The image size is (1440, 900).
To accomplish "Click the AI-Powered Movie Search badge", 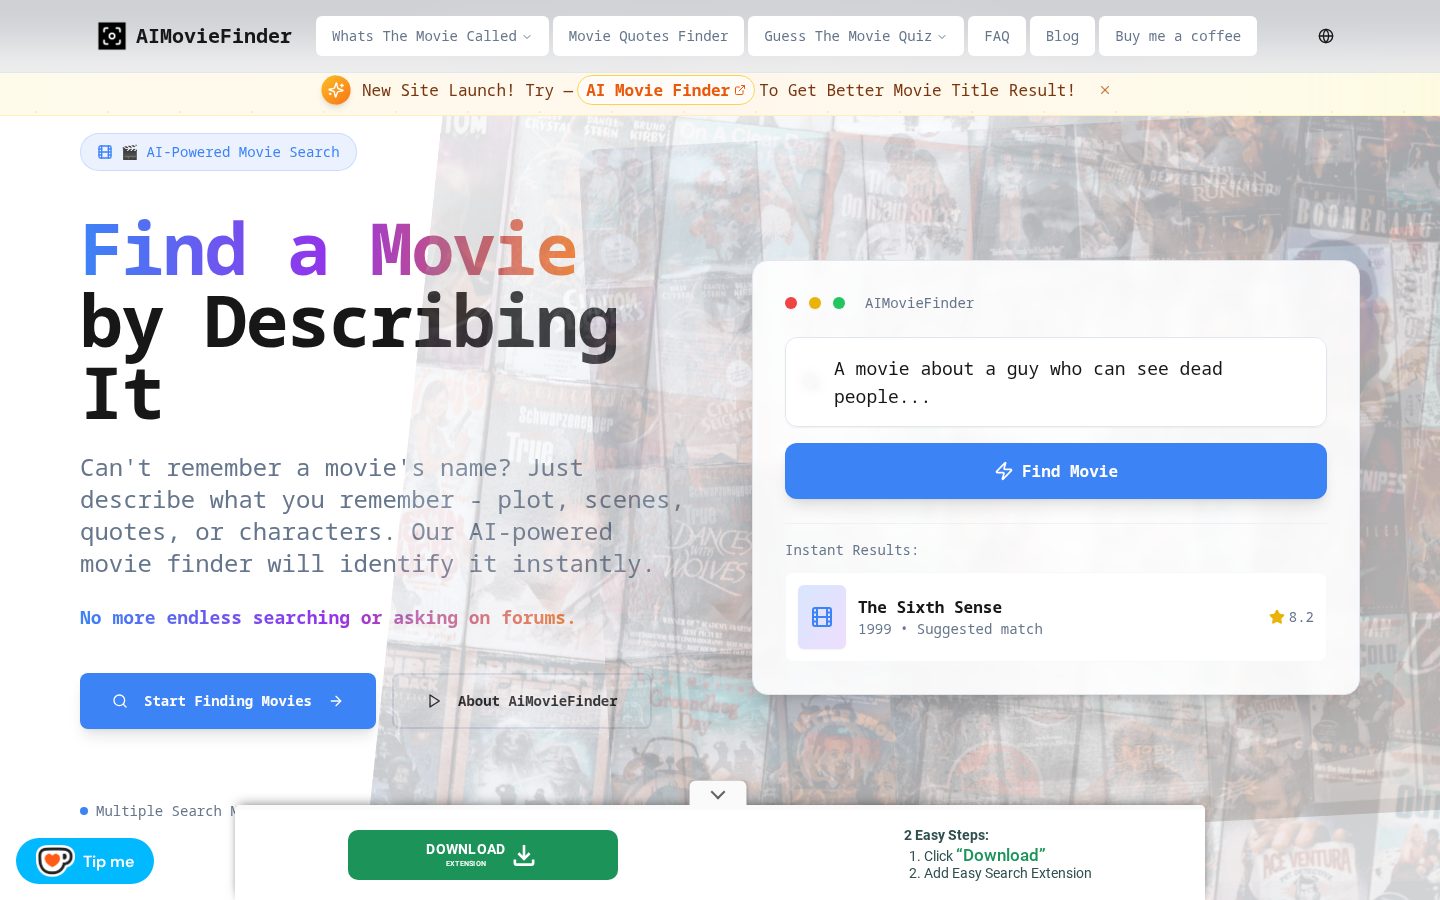I will point(218,152).
